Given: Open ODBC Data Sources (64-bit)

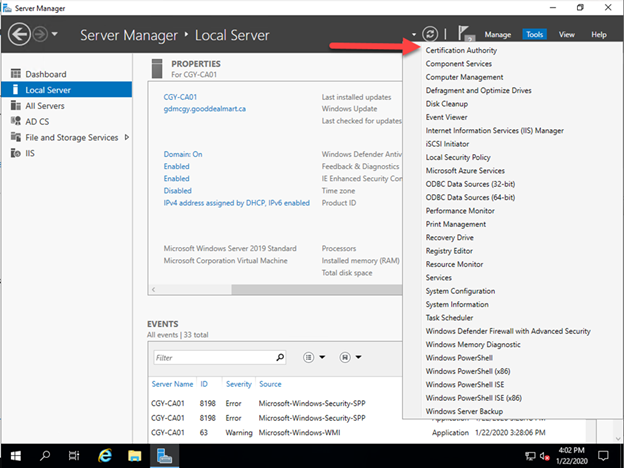Looking at the screenshot, I should click(x=470, y=197).
